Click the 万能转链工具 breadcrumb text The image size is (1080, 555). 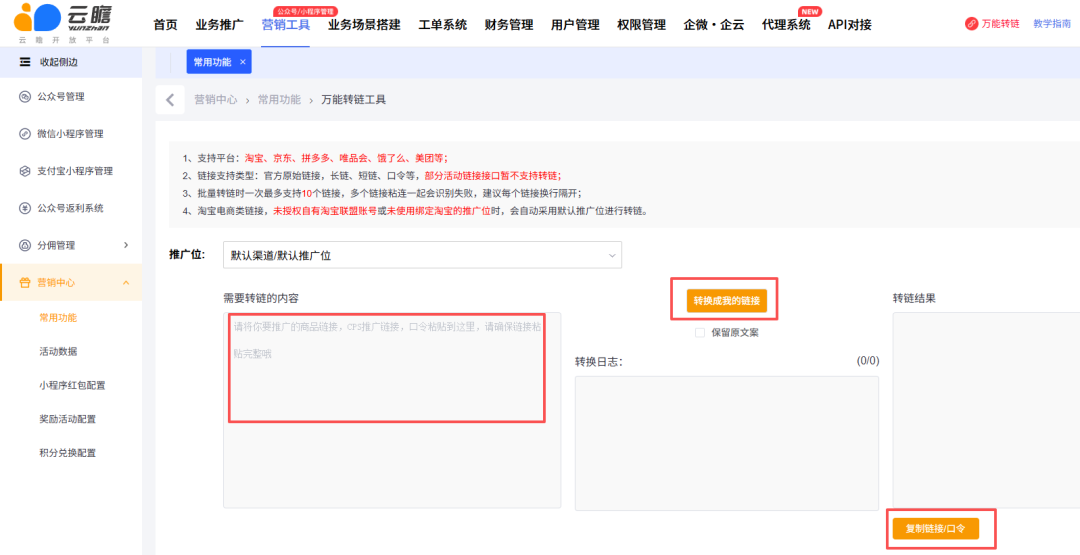click(x=354, y=100)
